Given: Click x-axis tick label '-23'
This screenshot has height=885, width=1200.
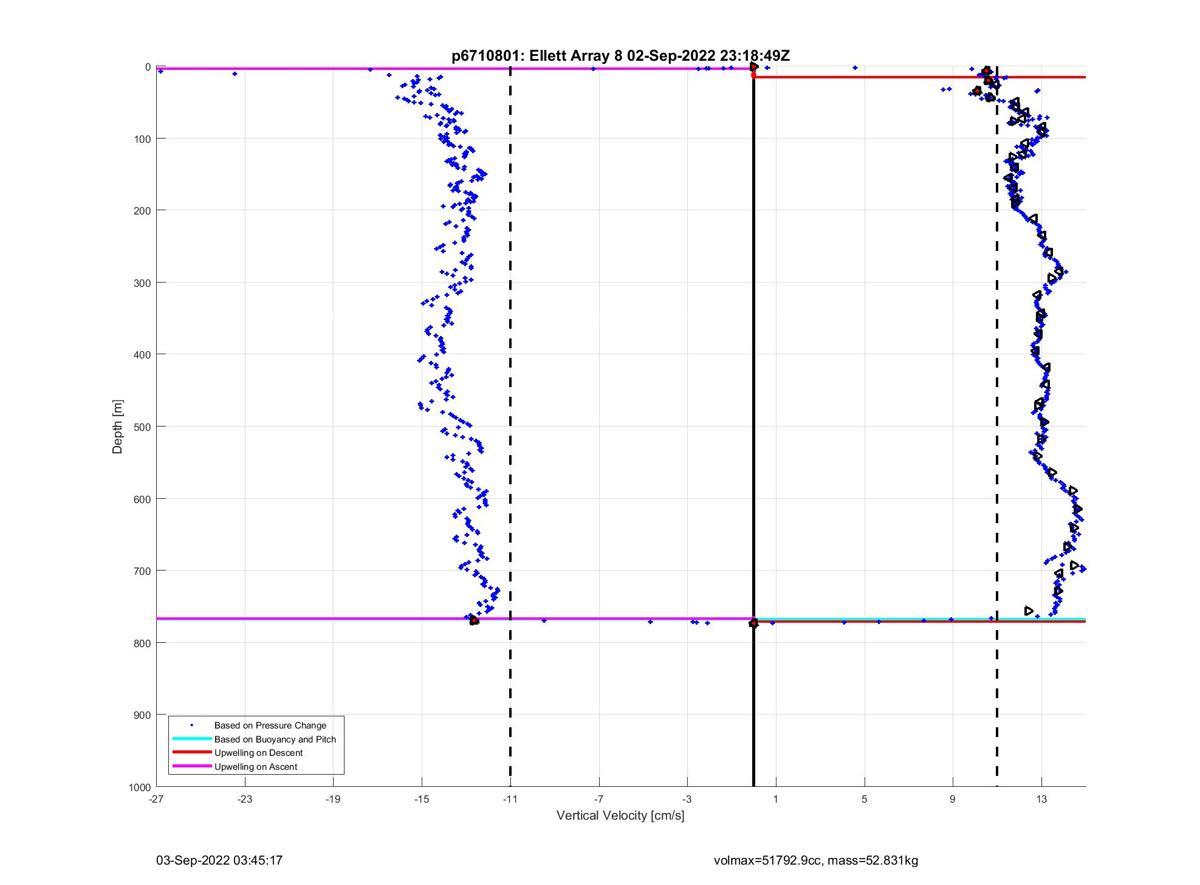Looking at the screenshot, I should click(245, 799).
